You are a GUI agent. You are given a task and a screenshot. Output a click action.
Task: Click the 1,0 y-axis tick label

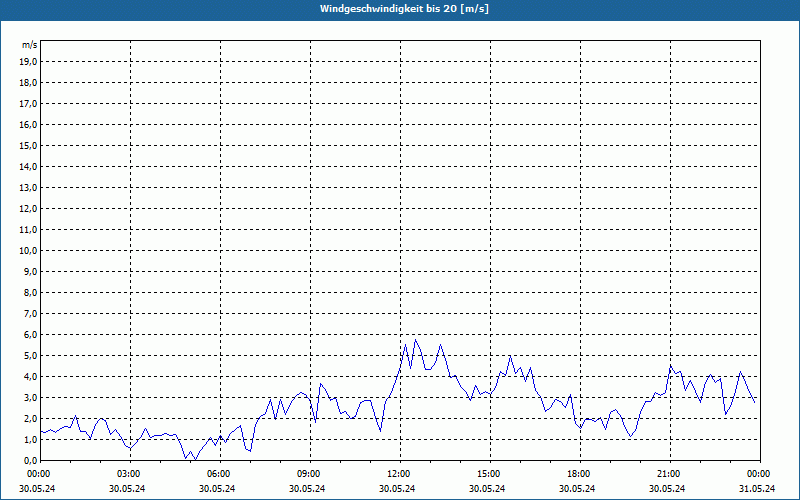31,439
